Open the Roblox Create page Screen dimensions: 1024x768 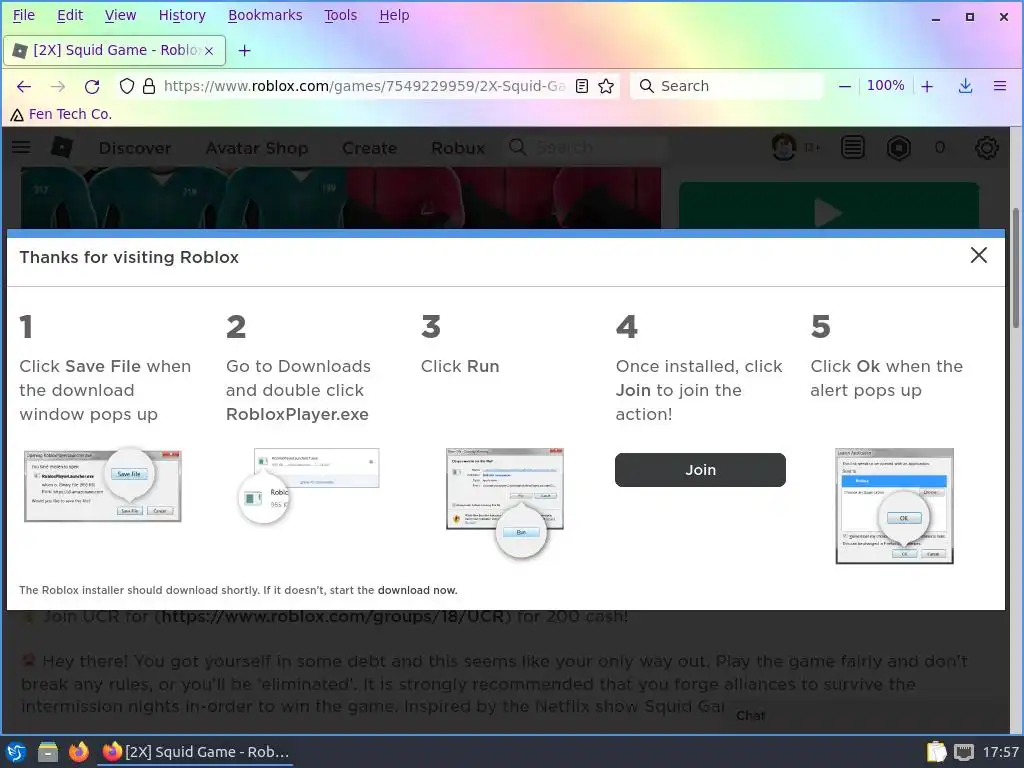click(369, 148)
